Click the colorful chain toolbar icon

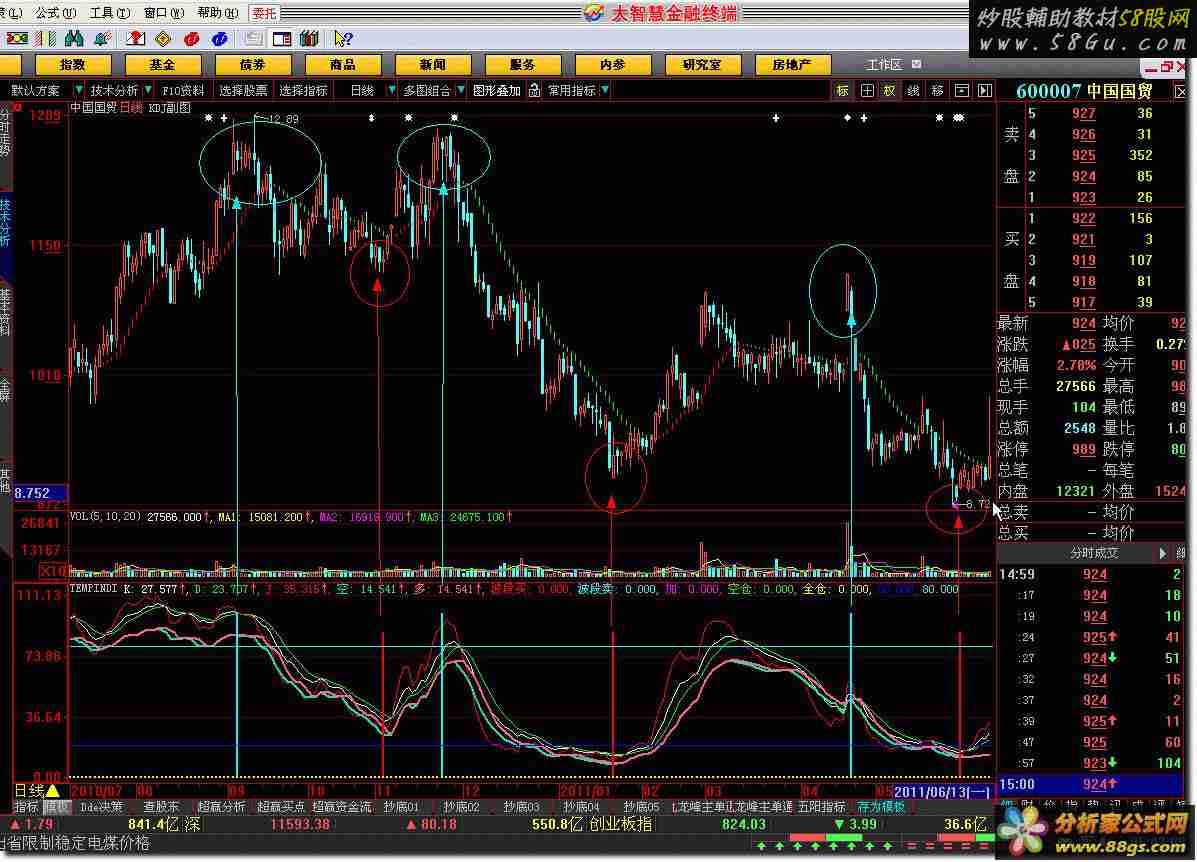click(x=17, y=38)
